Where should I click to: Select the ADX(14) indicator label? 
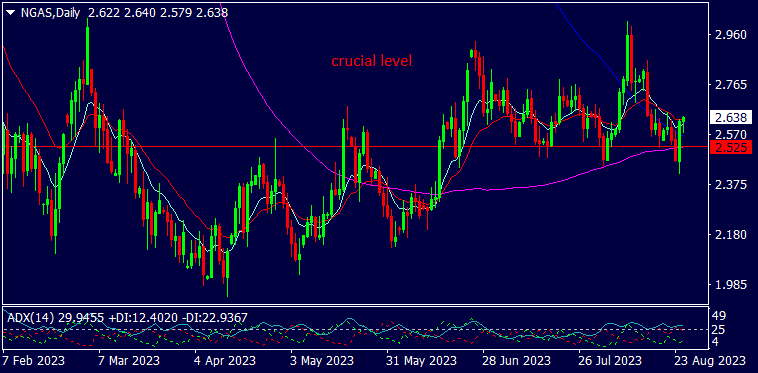pyautogui.click(x=30, y=317)
